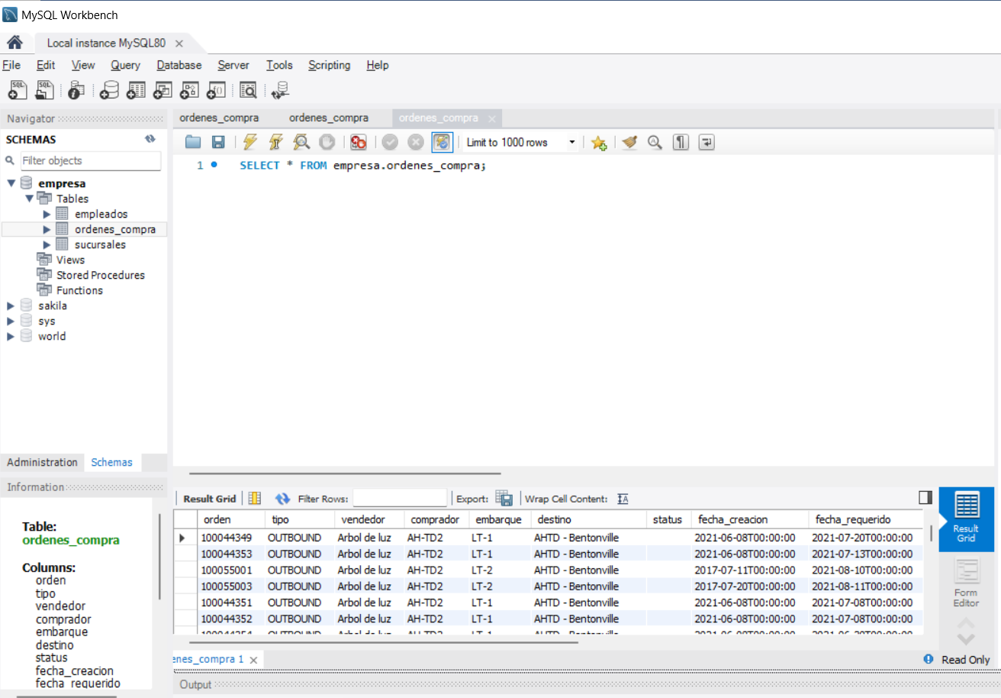The image size is (1001, 698).
Task: Click the Filter Rows input field
Action: [x=400, y=498]
